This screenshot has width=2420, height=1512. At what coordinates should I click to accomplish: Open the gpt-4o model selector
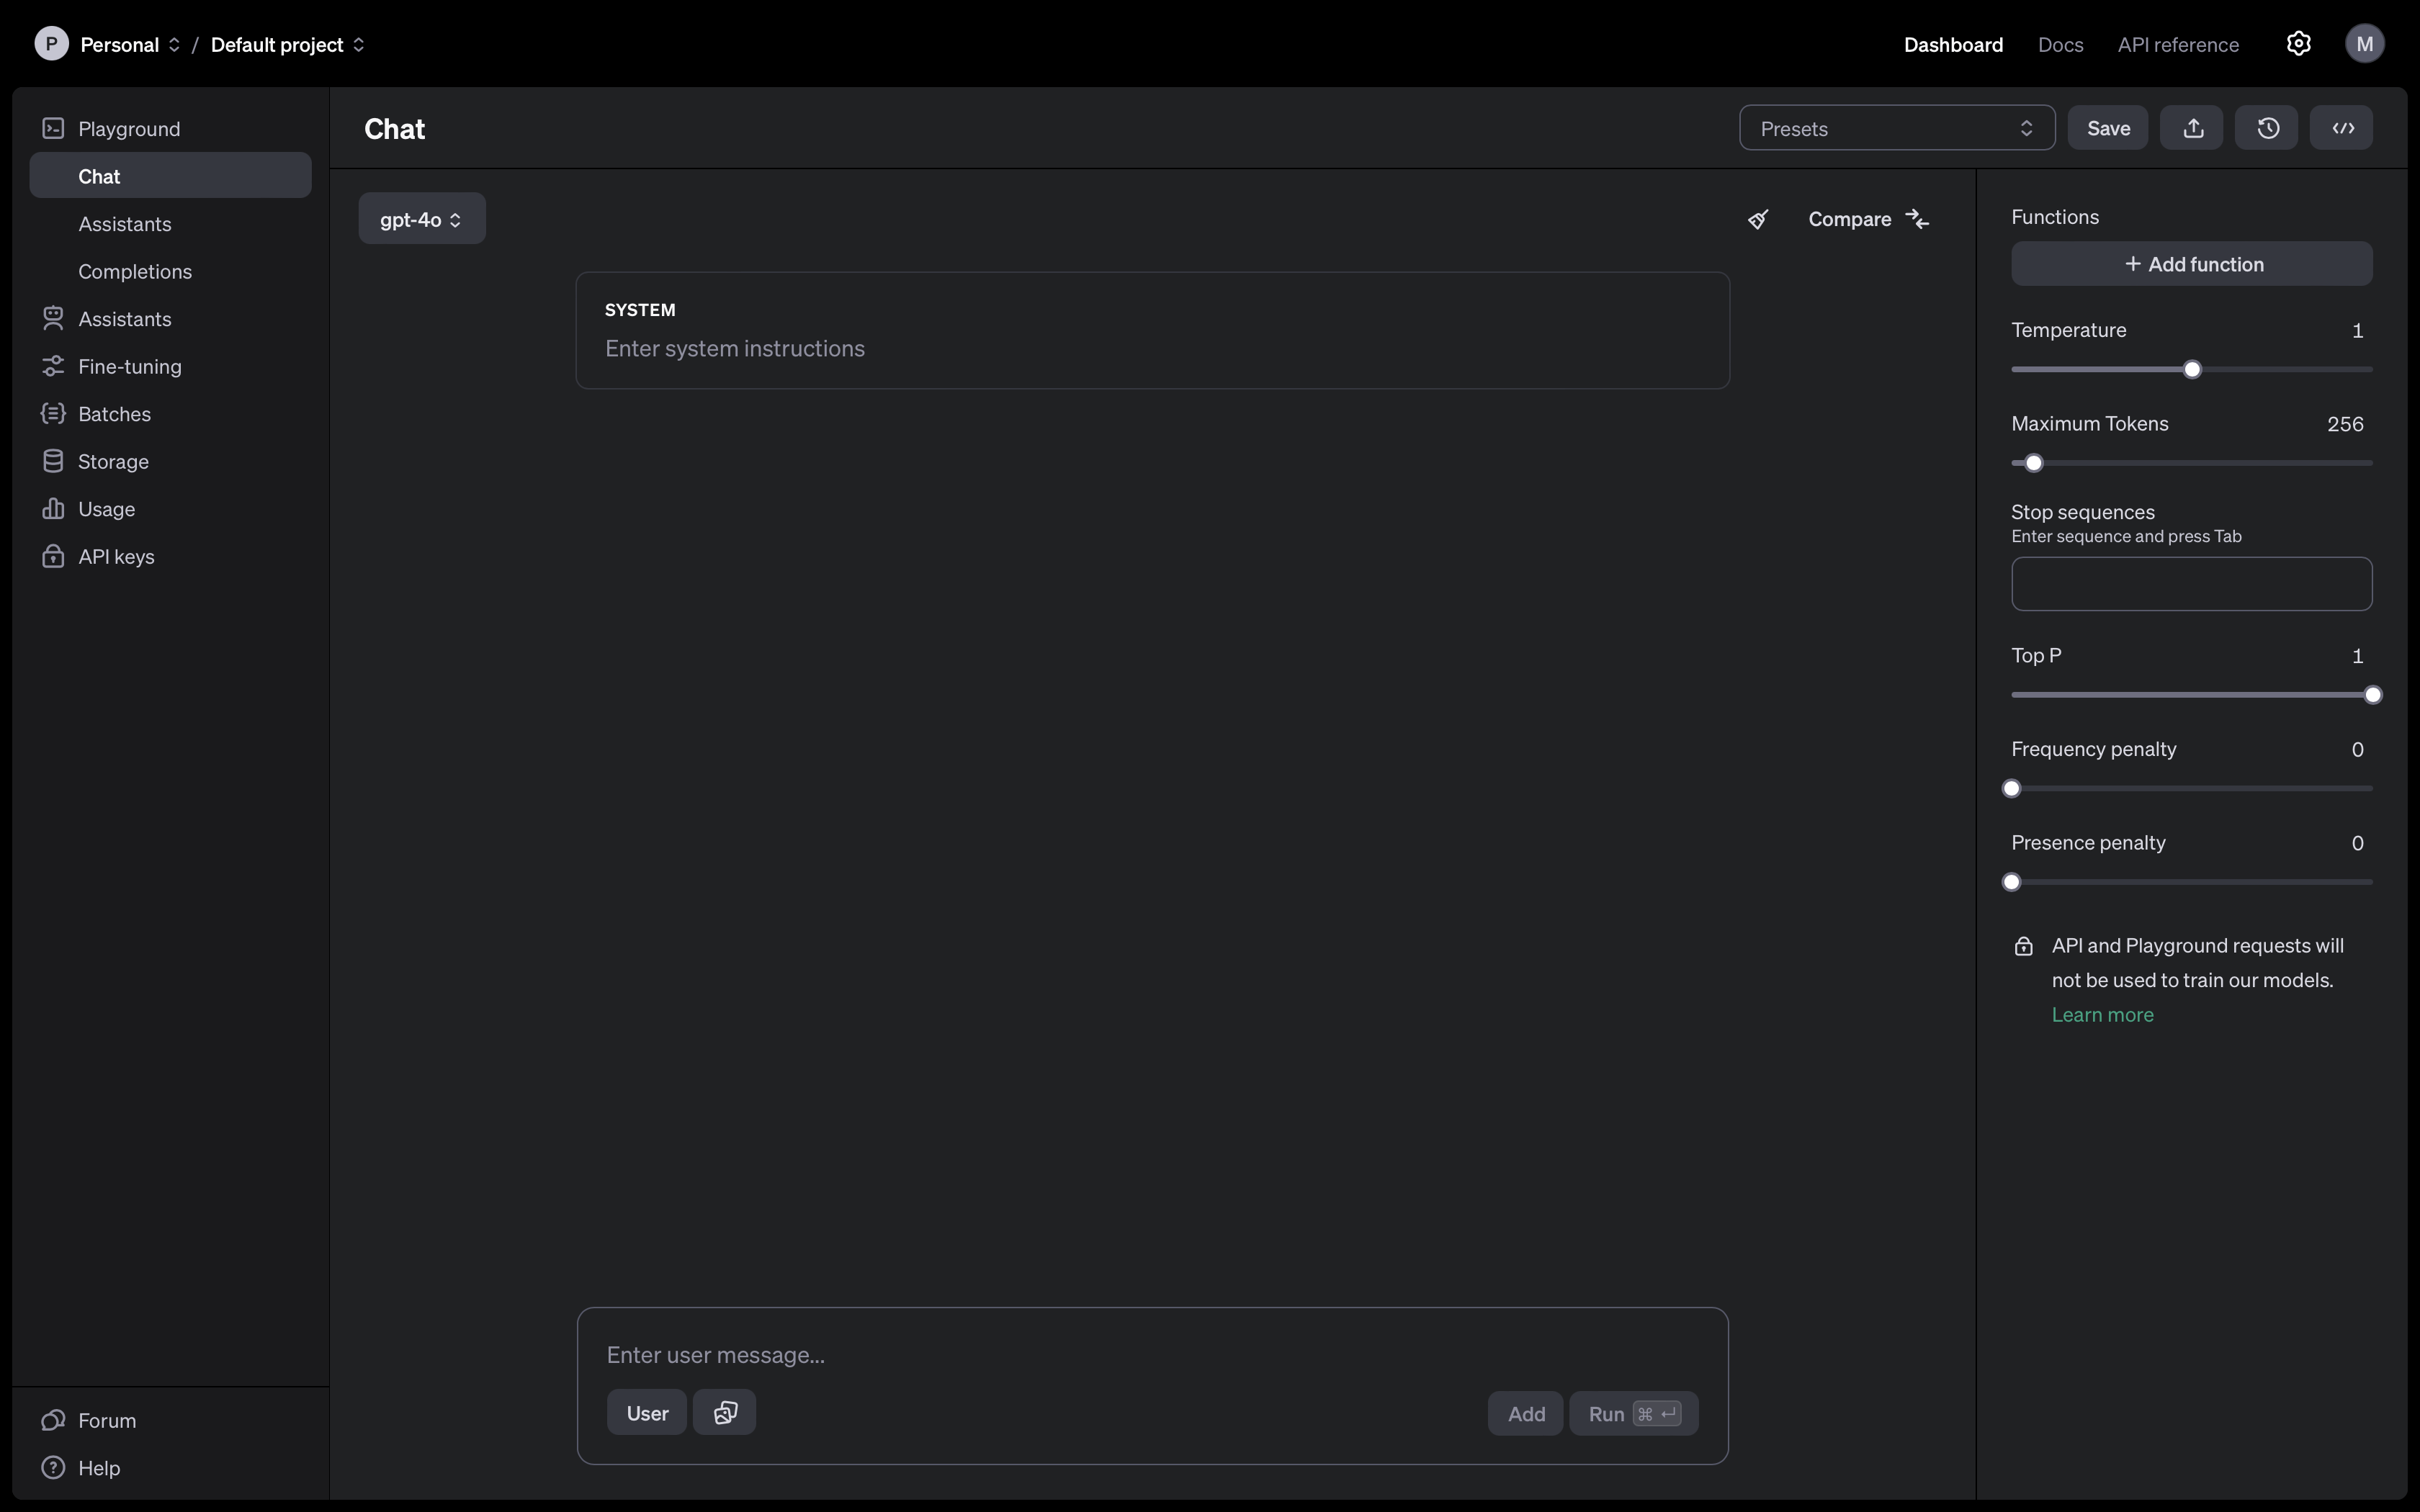pos(422,219)
